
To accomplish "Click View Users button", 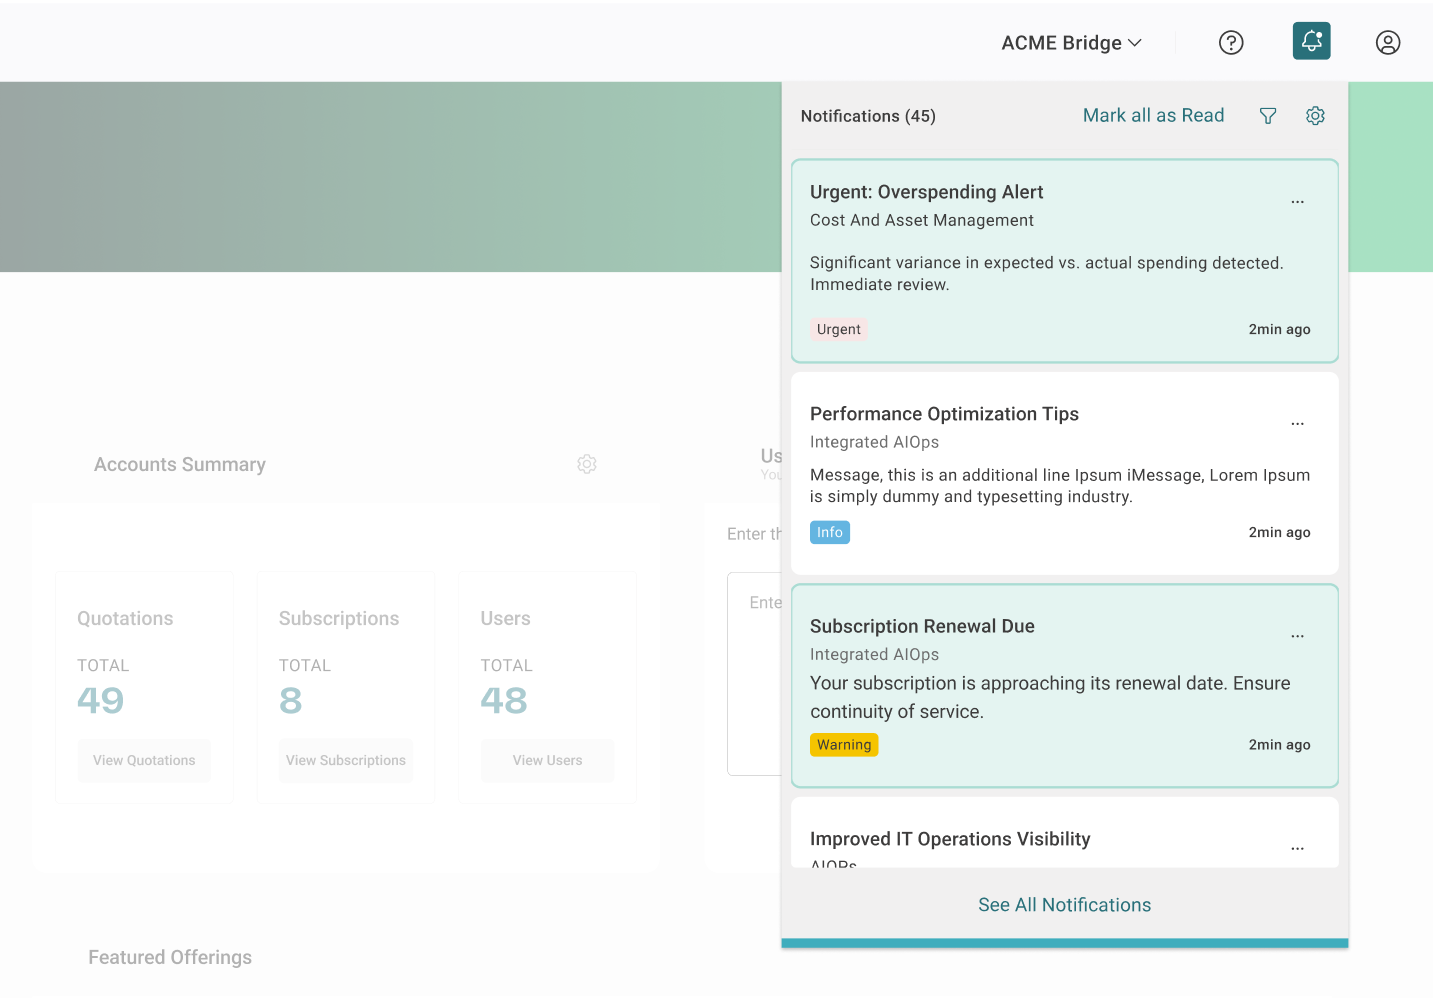I will point(548,761).
